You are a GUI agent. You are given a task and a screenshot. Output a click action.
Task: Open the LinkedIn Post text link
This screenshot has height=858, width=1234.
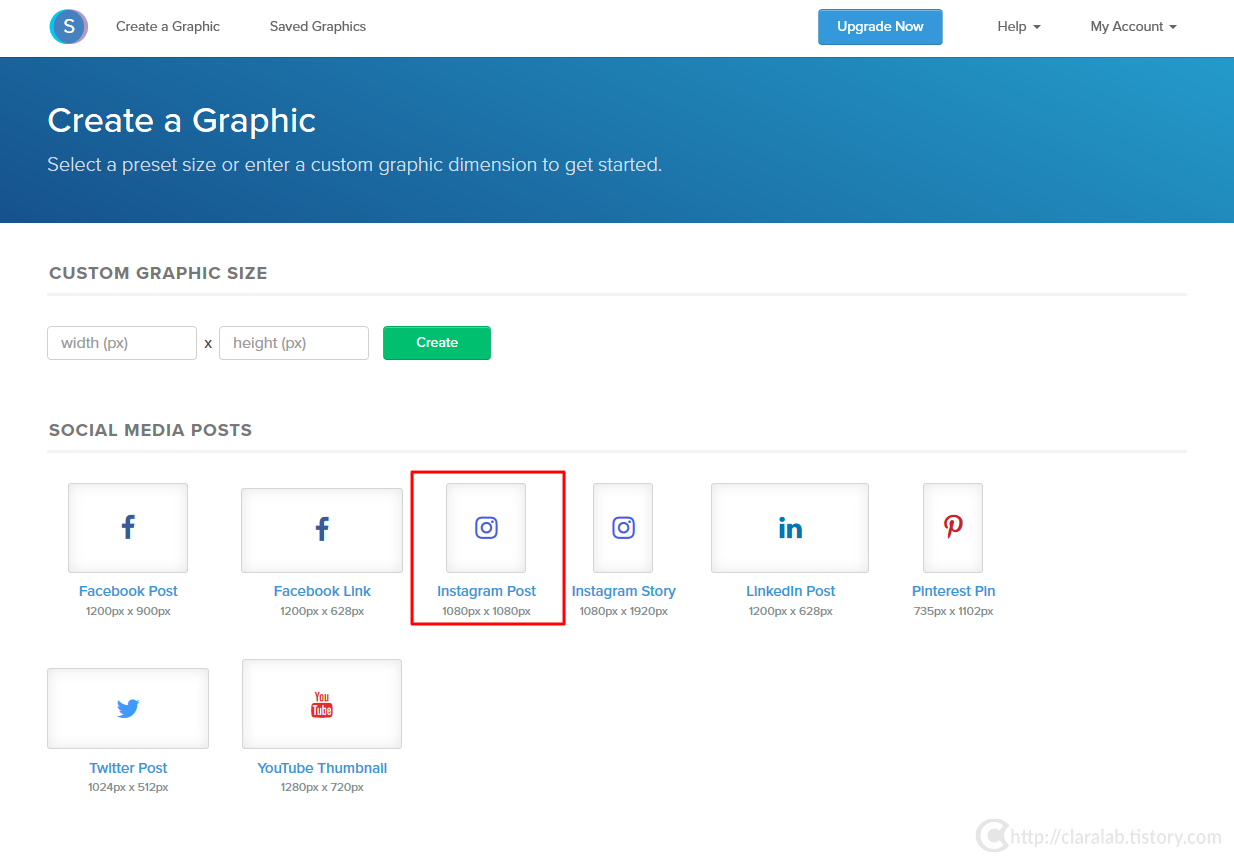791,591
